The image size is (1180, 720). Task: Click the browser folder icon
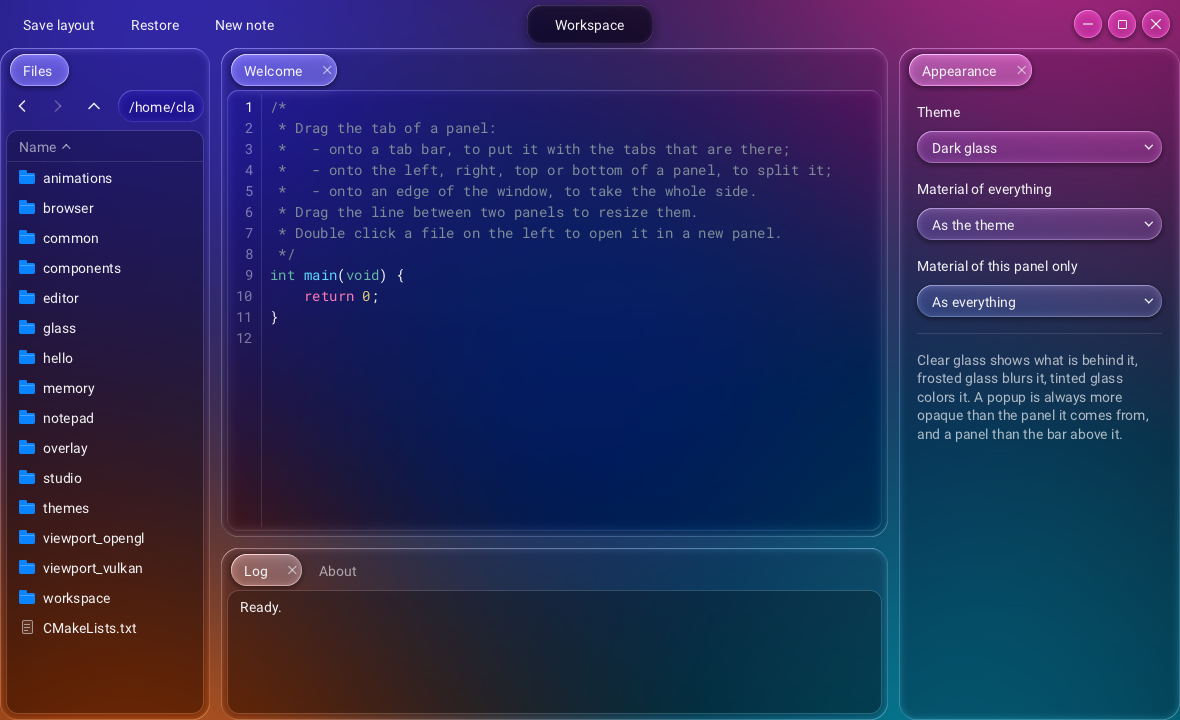pos(27,208)
